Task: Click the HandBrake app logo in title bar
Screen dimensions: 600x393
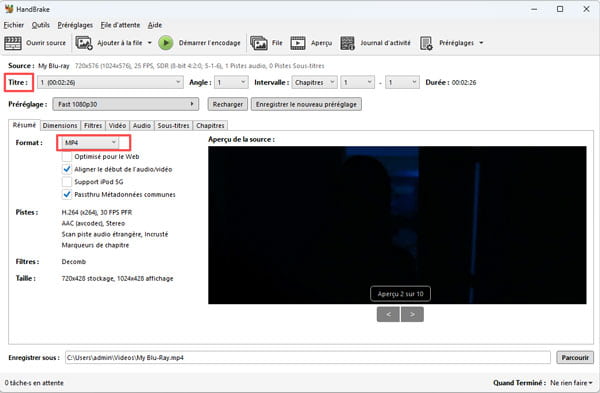Action: (9, 9)
